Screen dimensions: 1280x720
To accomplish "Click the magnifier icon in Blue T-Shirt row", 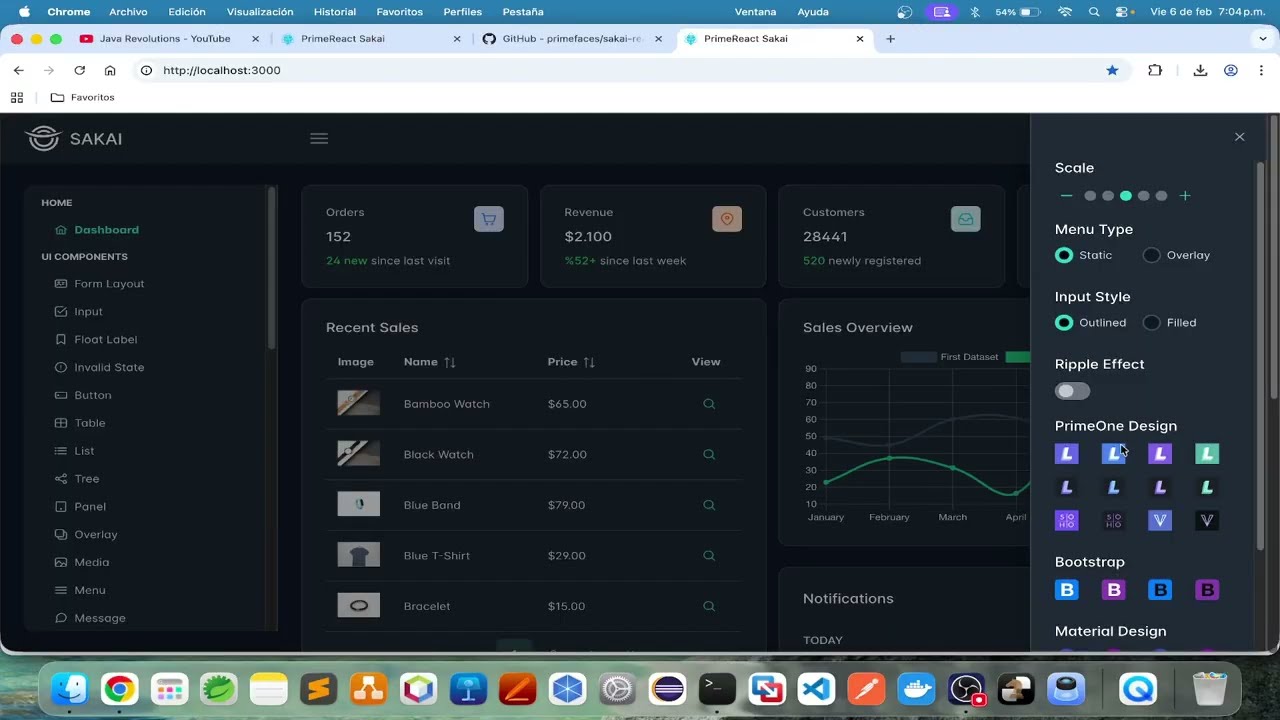I will click(x=709, y=555).
